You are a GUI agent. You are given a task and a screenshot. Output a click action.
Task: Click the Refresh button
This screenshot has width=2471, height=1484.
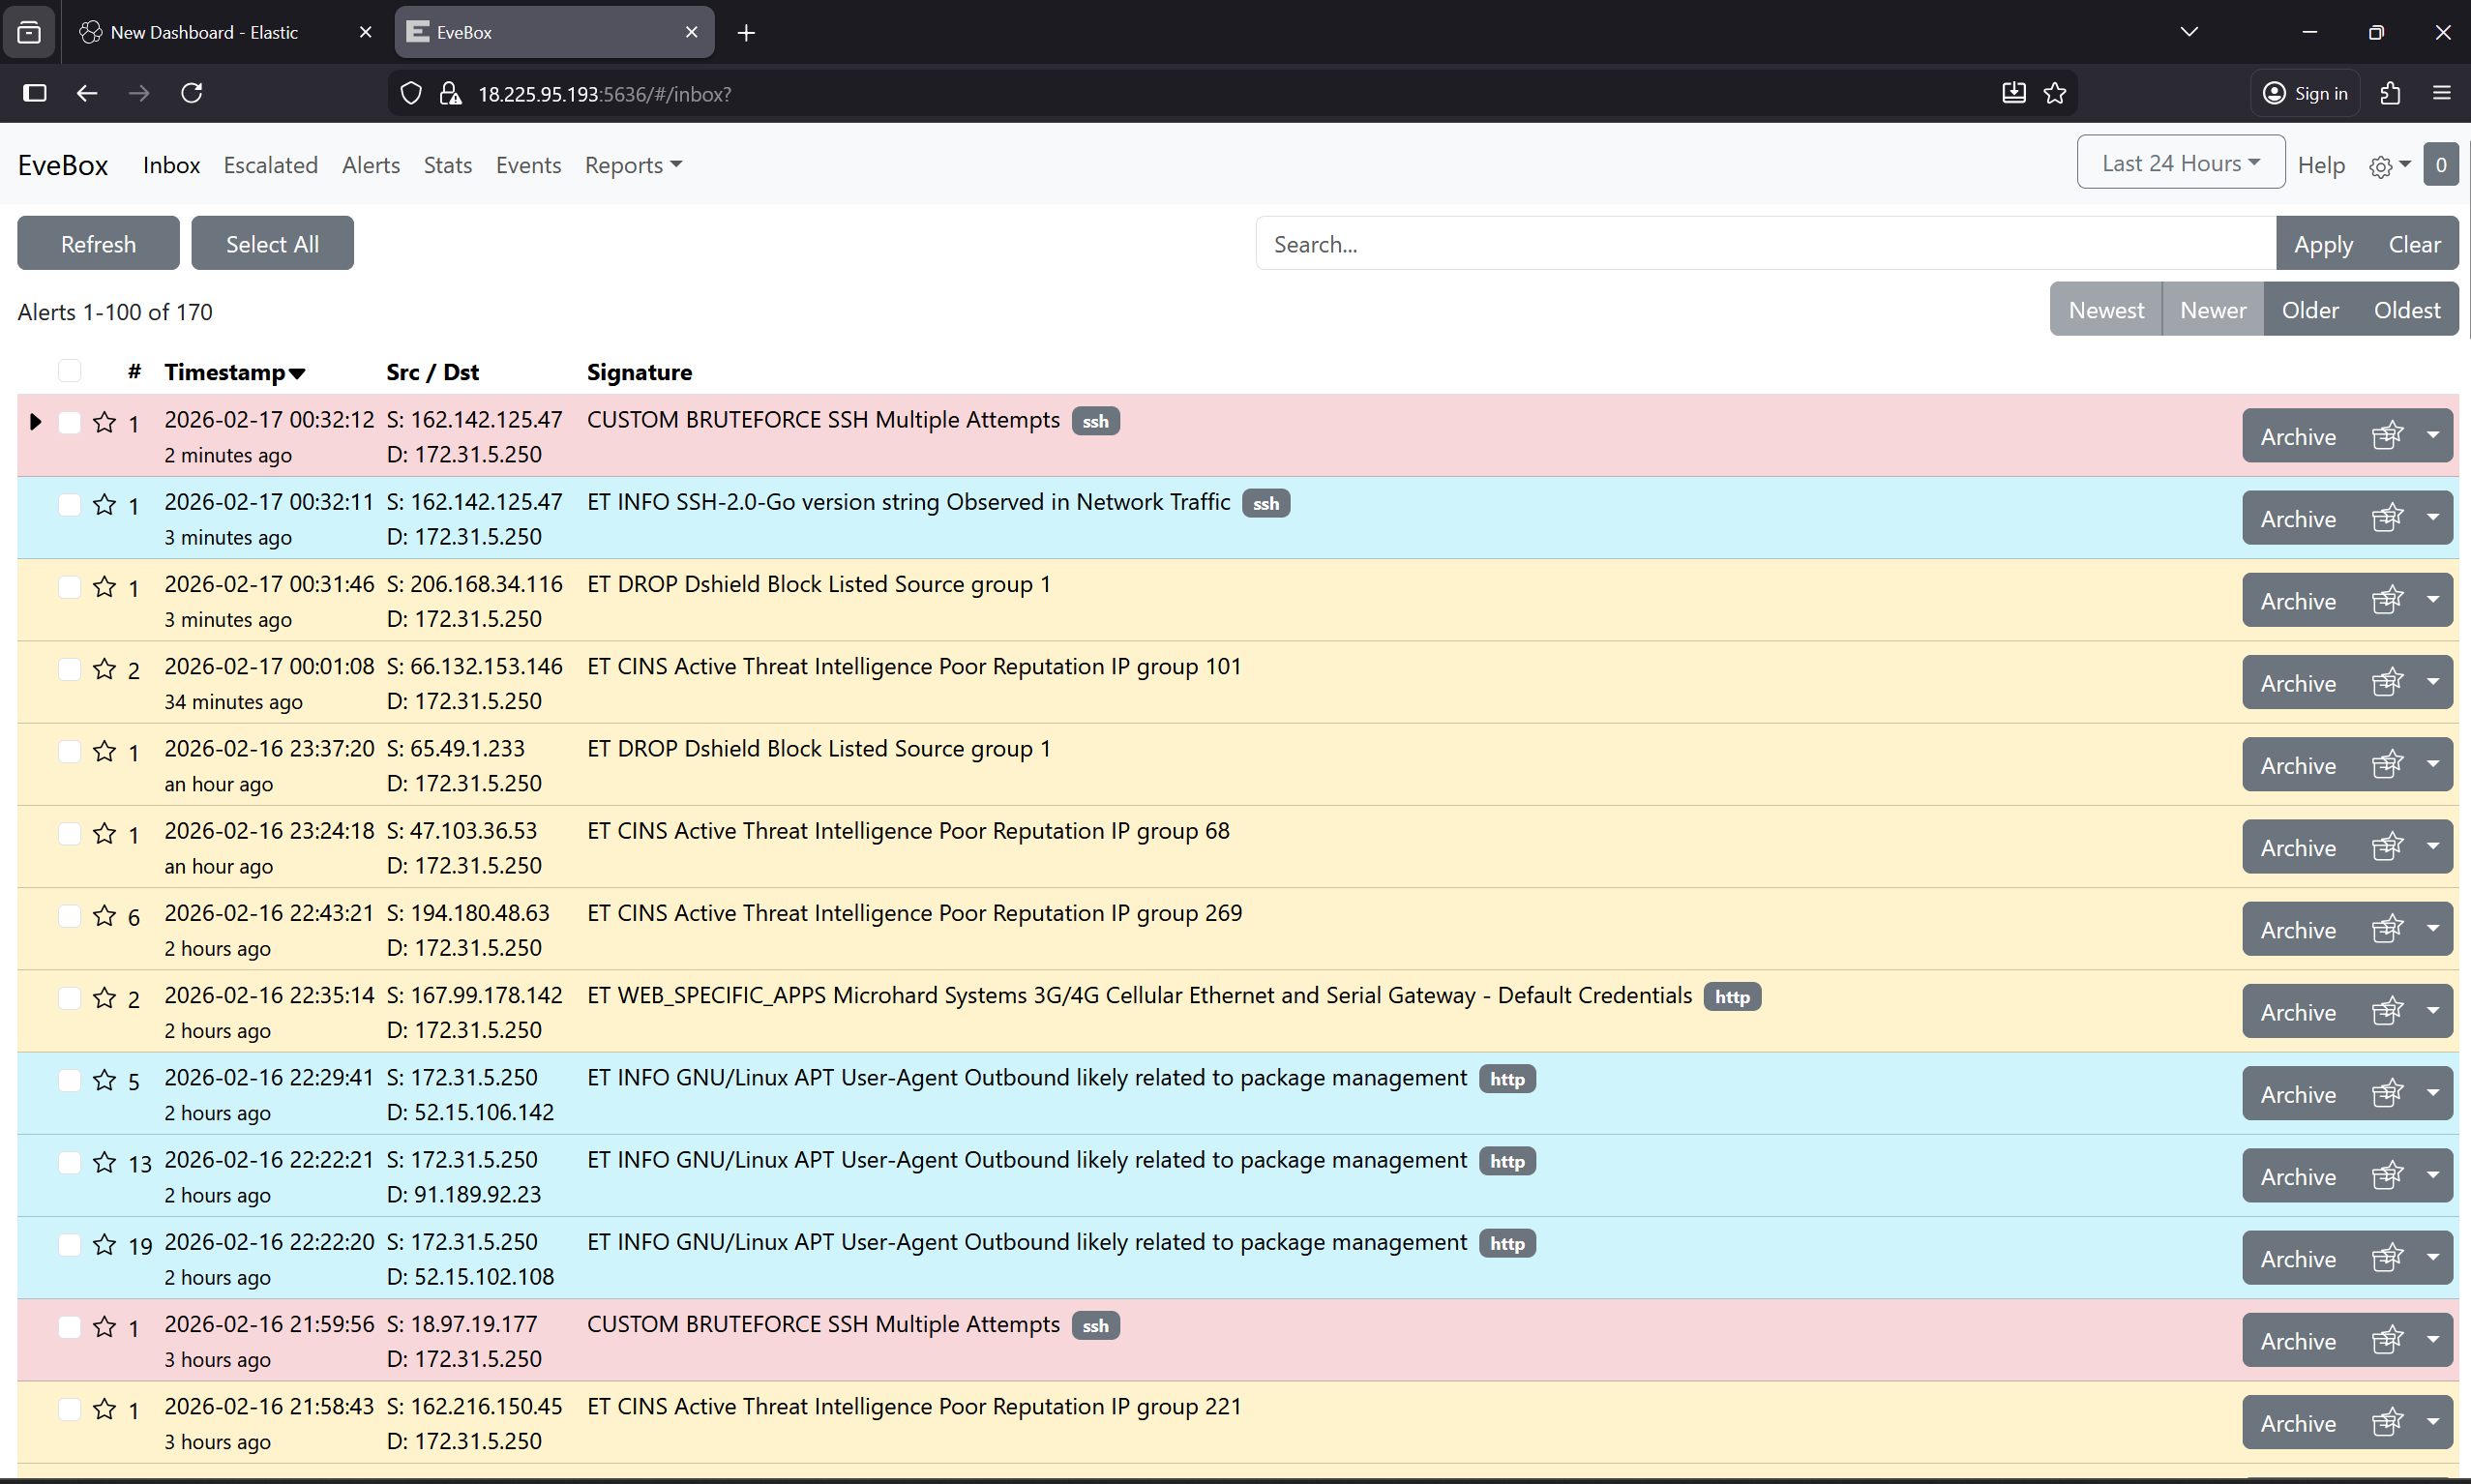pyautogui.click(x=97, y=243)
